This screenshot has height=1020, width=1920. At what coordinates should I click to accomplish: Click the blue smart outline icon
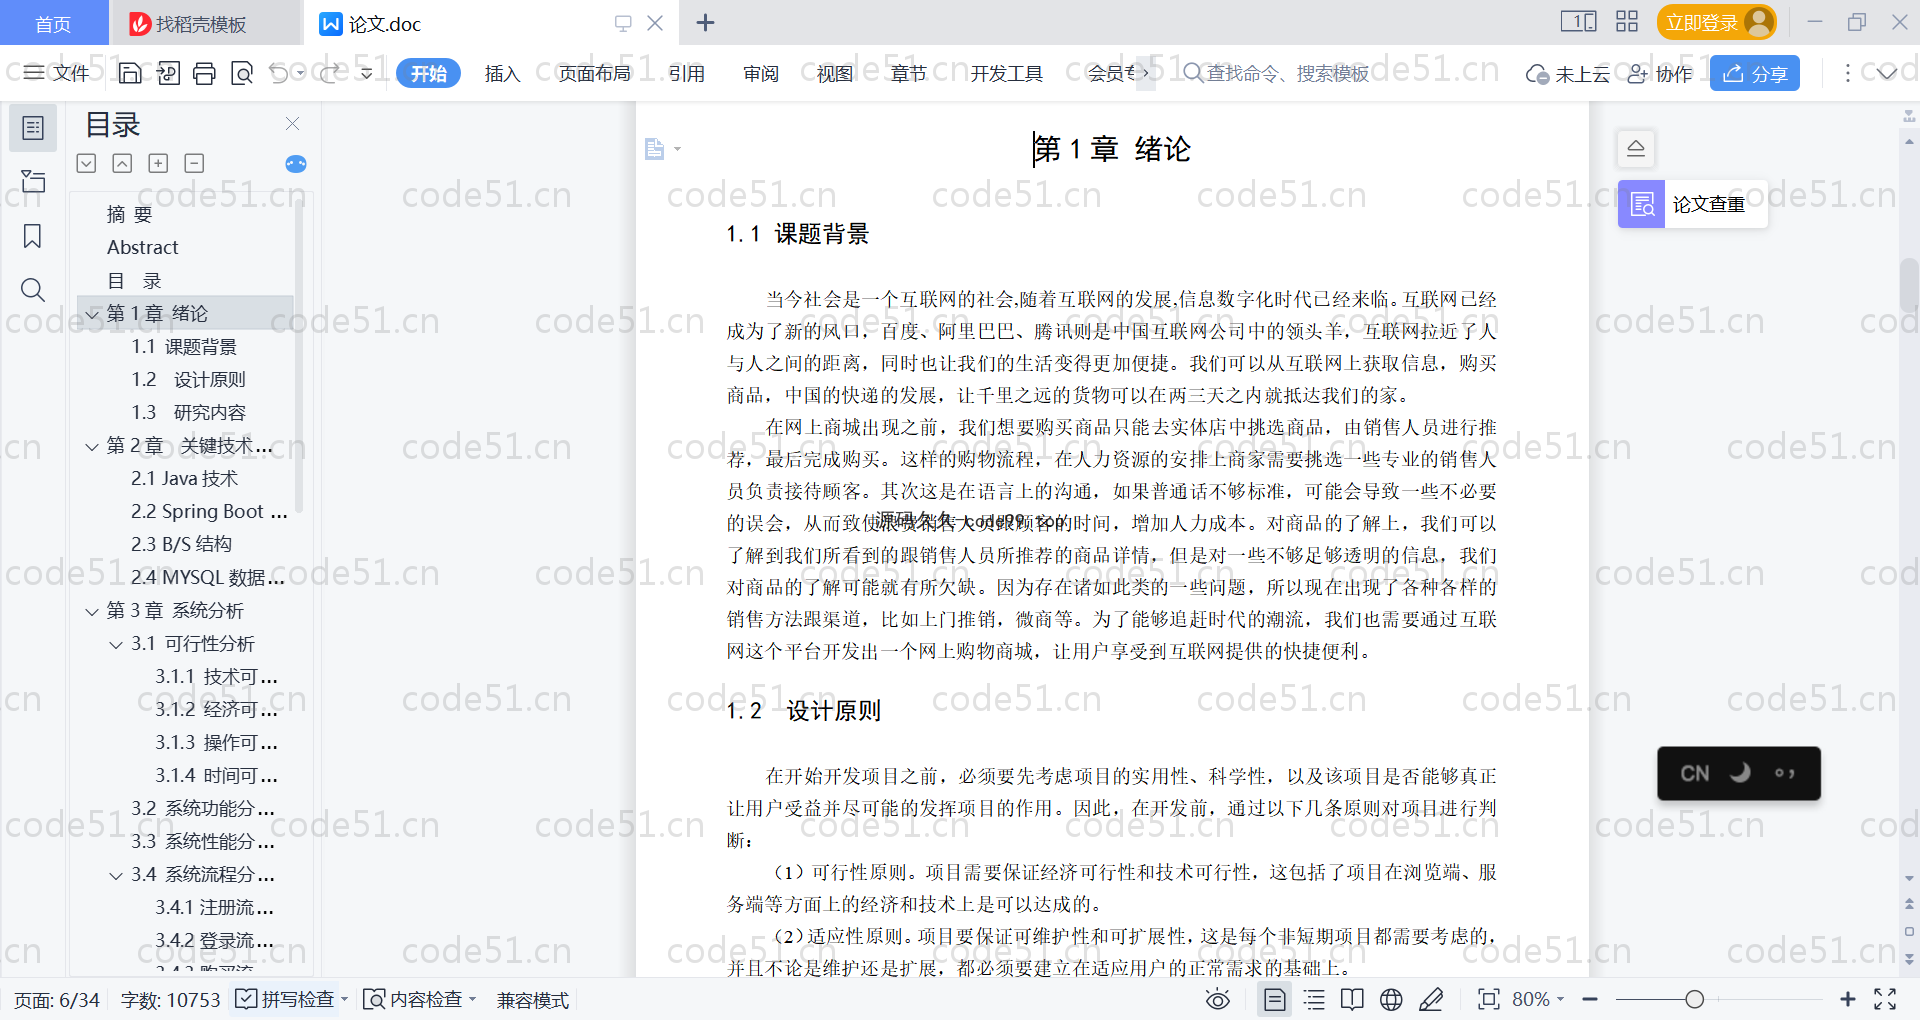296,164
